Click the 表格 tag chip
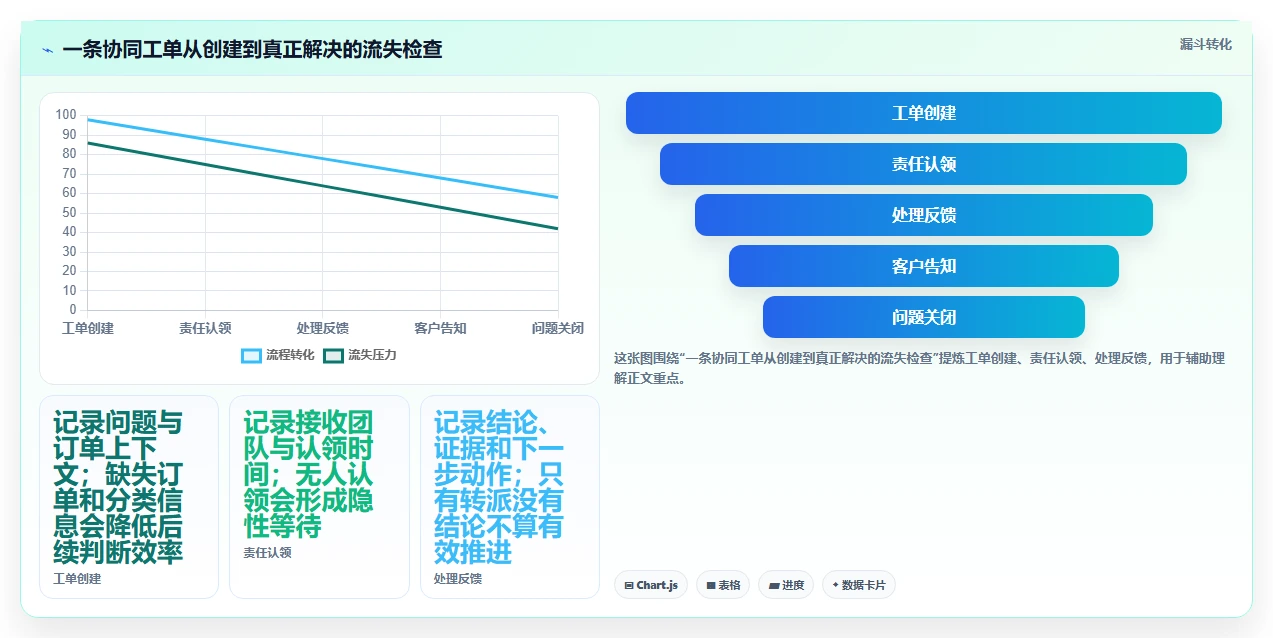Viewport: 1273px width, 638px height. (722, 585)
